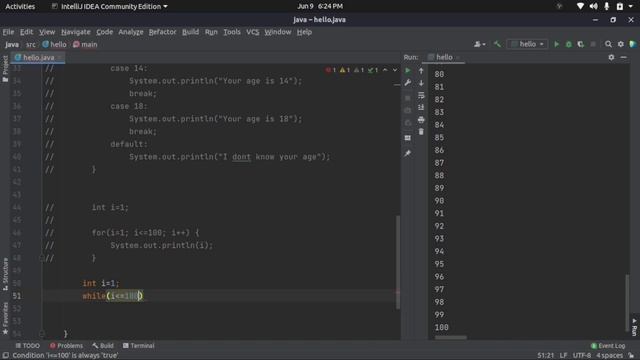Toggle the fold marker at line 48
This screenshot has height=360, width=640.
pos(42,258)
